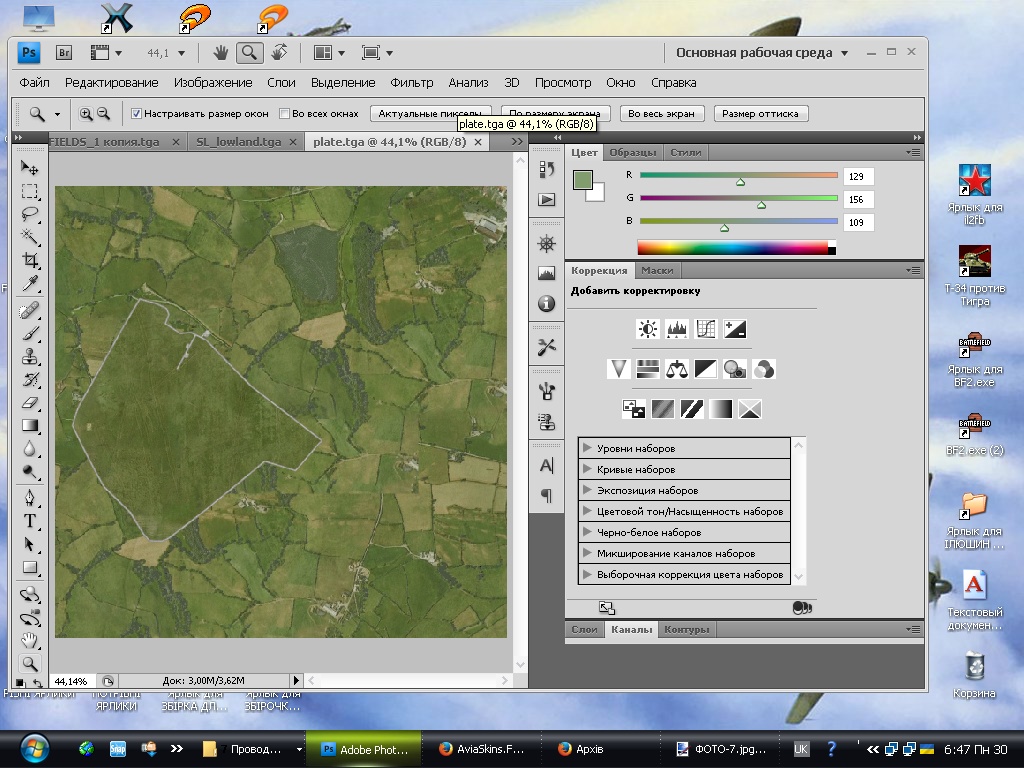Click the Brightness/Contrast adjustment icon
The height and width of the screenshot is (768, 1024).
(x=648, y=328)
